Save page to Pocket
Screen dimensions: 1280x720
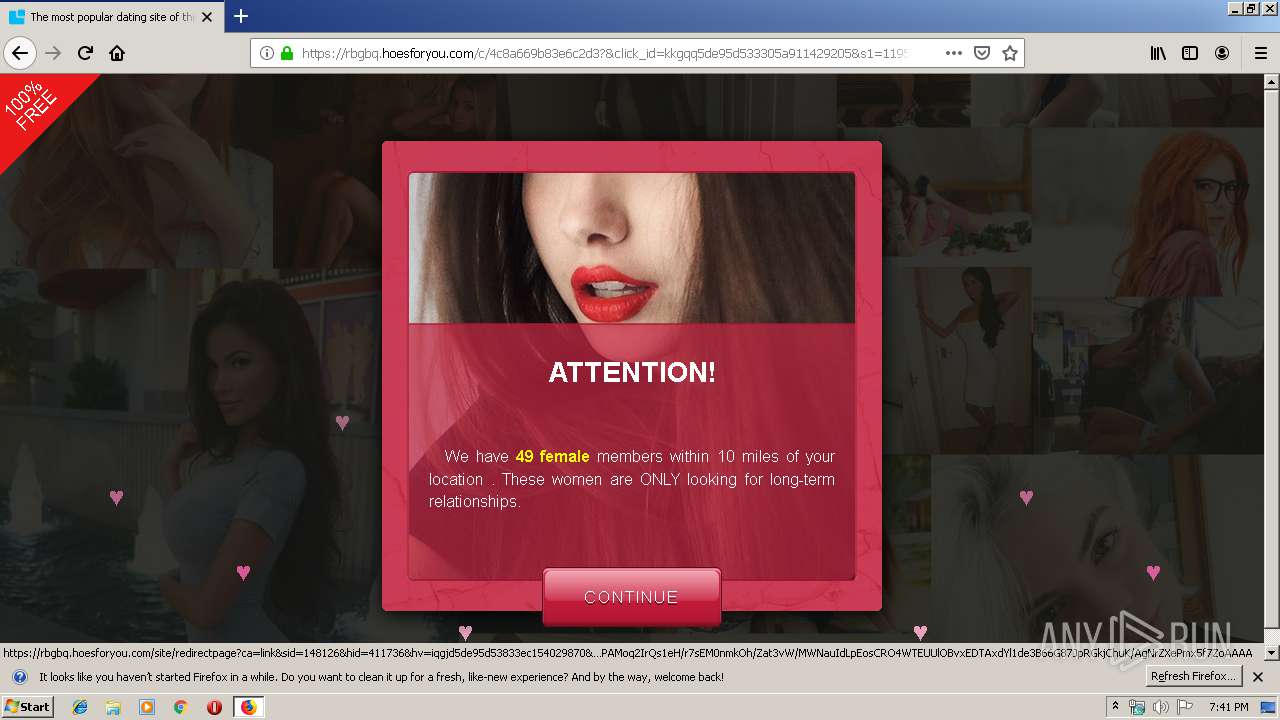(x=982, y=53)
